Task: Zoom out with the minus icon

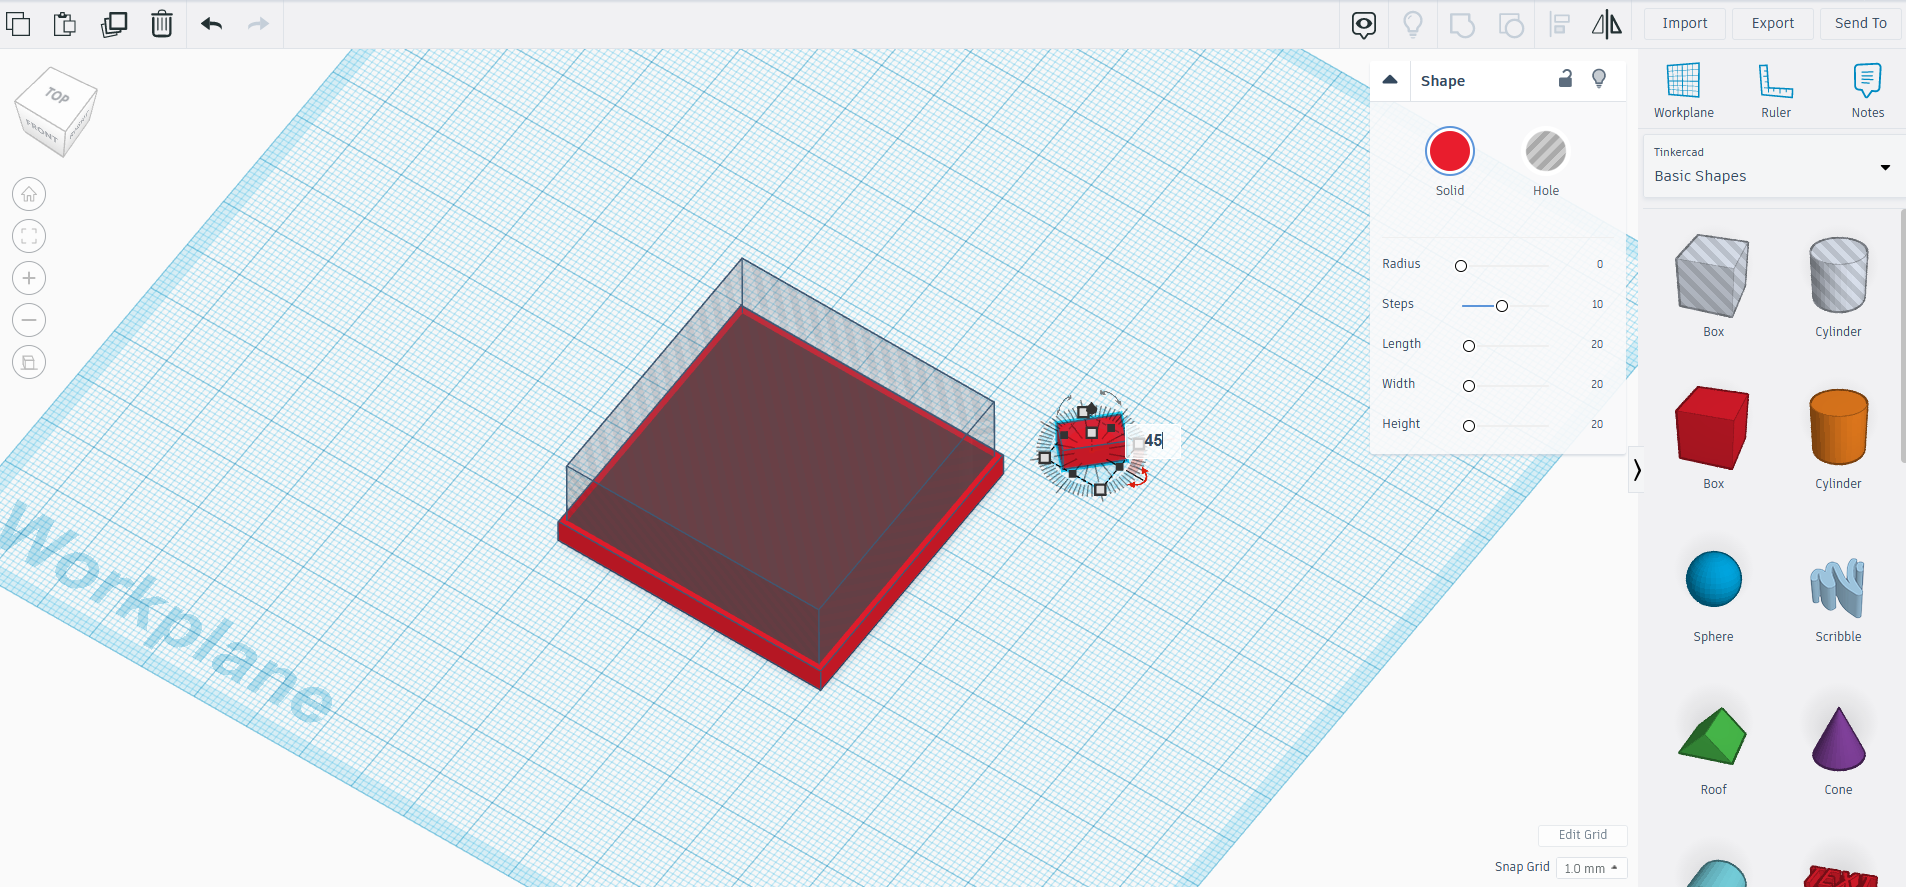Action: pyautogui.click(x=29, y=320)
